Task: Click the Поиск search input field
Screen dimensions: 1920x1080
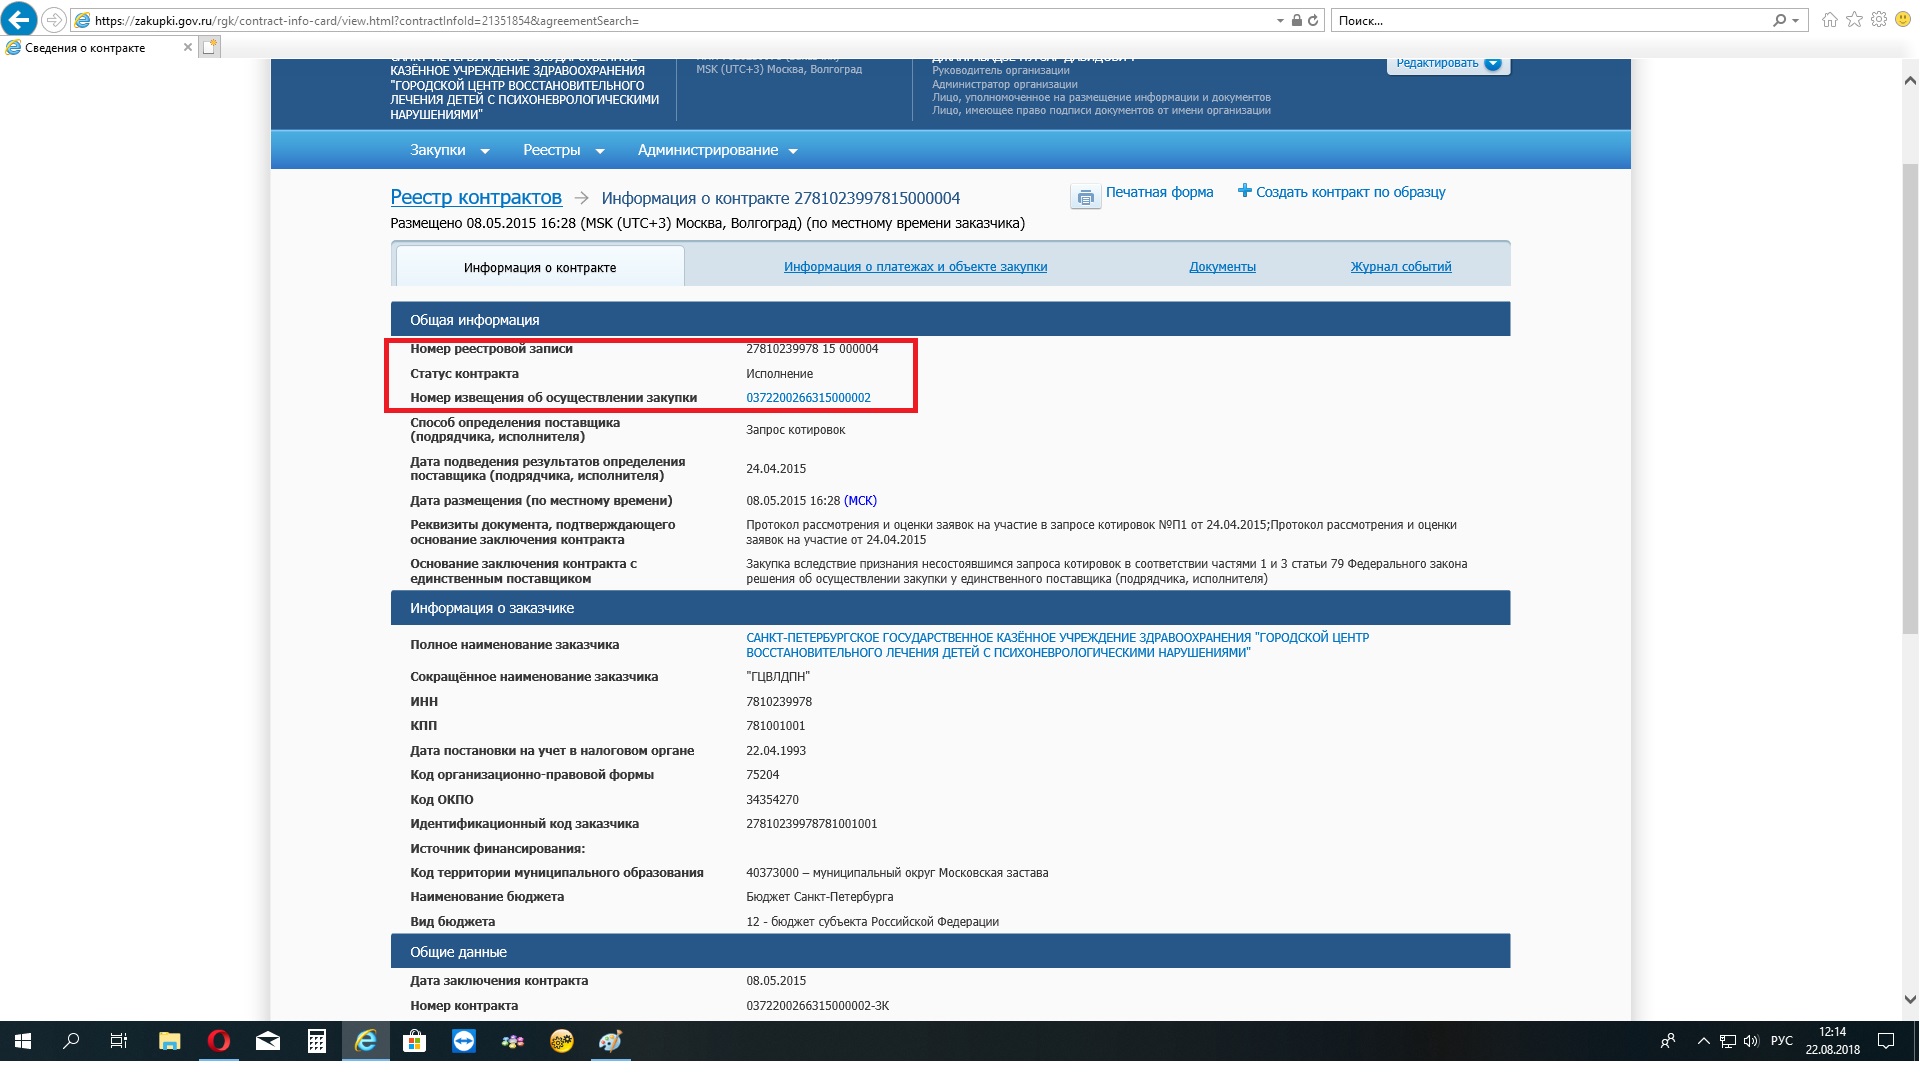Action: click(1550, 20)
